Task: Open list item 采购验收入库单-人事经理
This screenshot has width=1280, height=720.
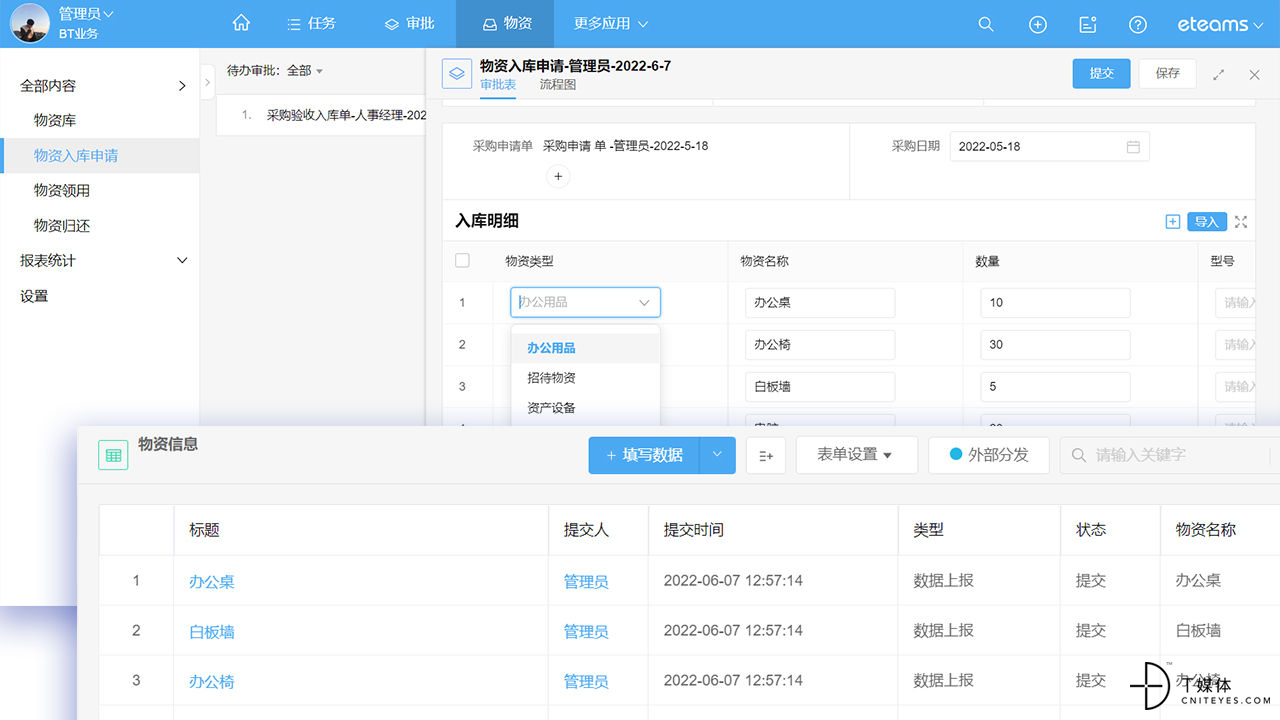Action: [346, 115]
